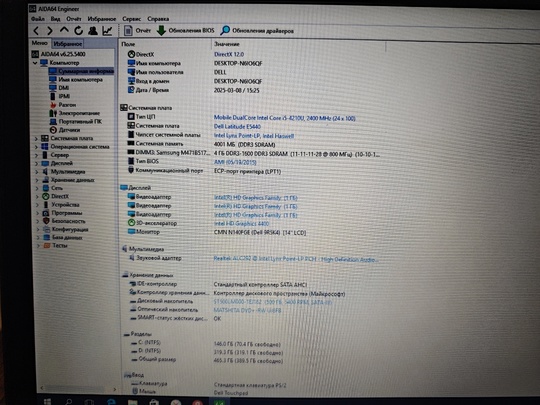Collapse the Компьютер tree node
Image resolution: width=540 pixels, height=405 pixels.
(35, 63)
